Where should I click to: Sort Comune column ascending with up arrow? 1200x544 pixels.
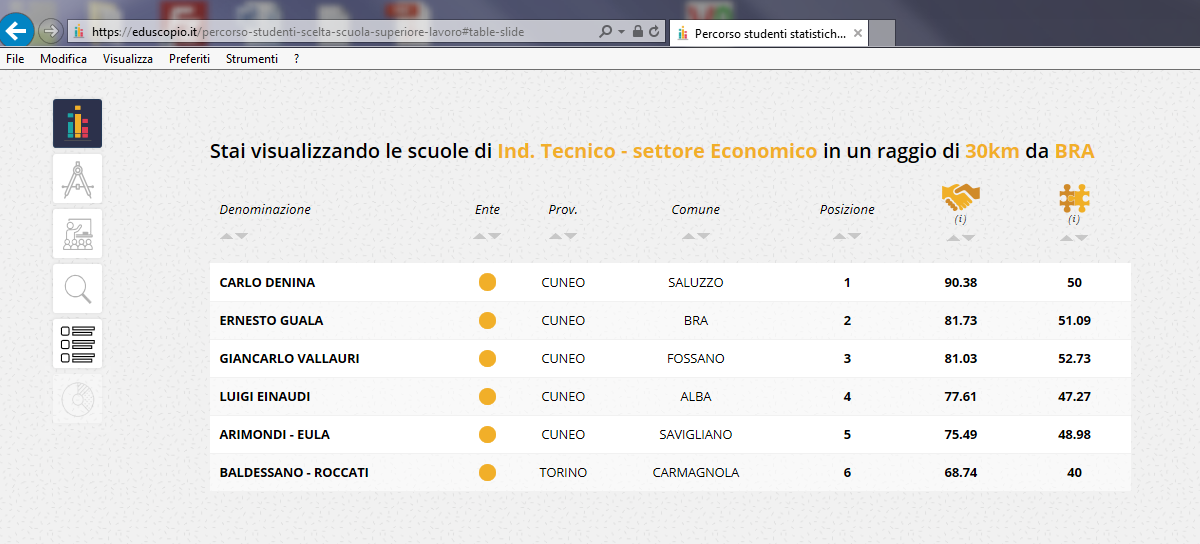point(689,236)
